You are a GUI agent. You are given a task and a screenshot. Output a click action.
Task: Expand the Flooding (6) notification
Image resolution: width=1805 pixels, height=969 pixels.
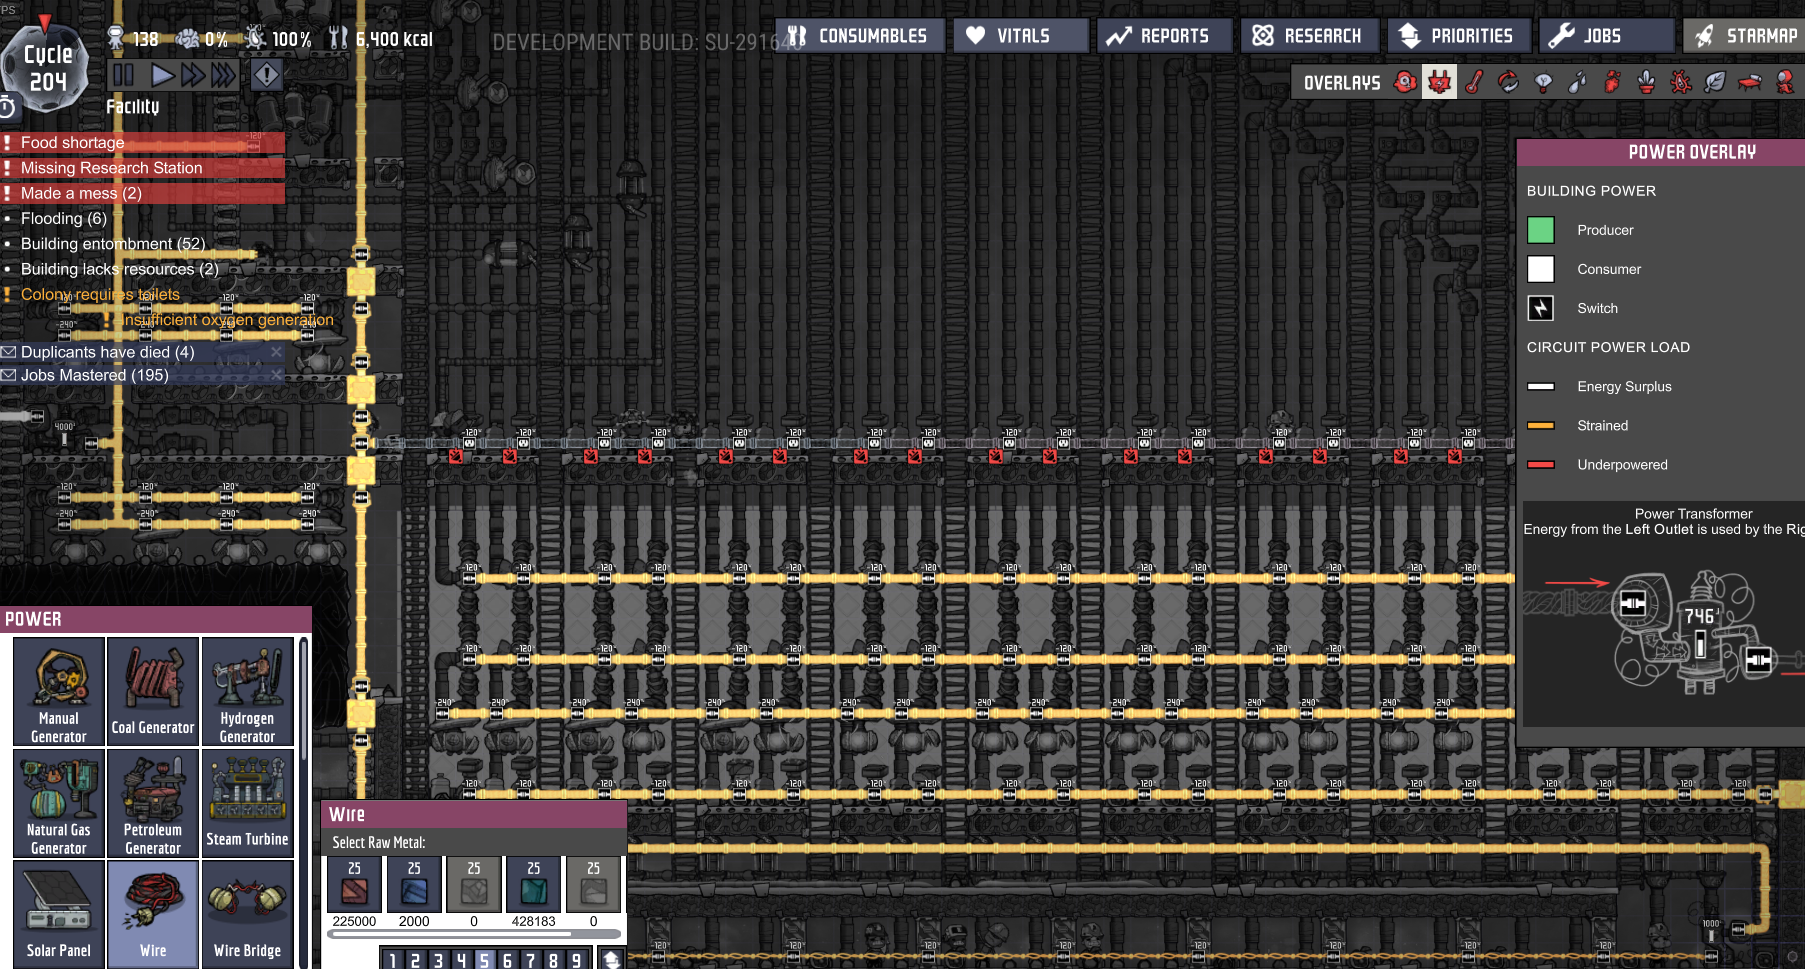tap(64, 218)
